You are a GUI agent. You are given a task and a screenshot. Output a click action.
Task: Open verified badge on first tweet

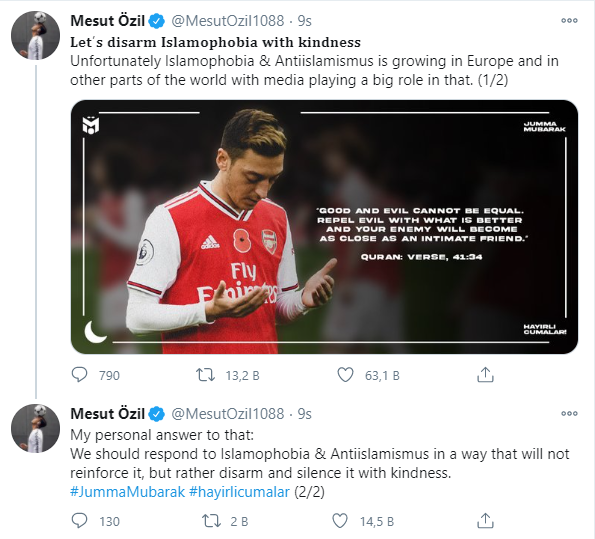[156, 21]
